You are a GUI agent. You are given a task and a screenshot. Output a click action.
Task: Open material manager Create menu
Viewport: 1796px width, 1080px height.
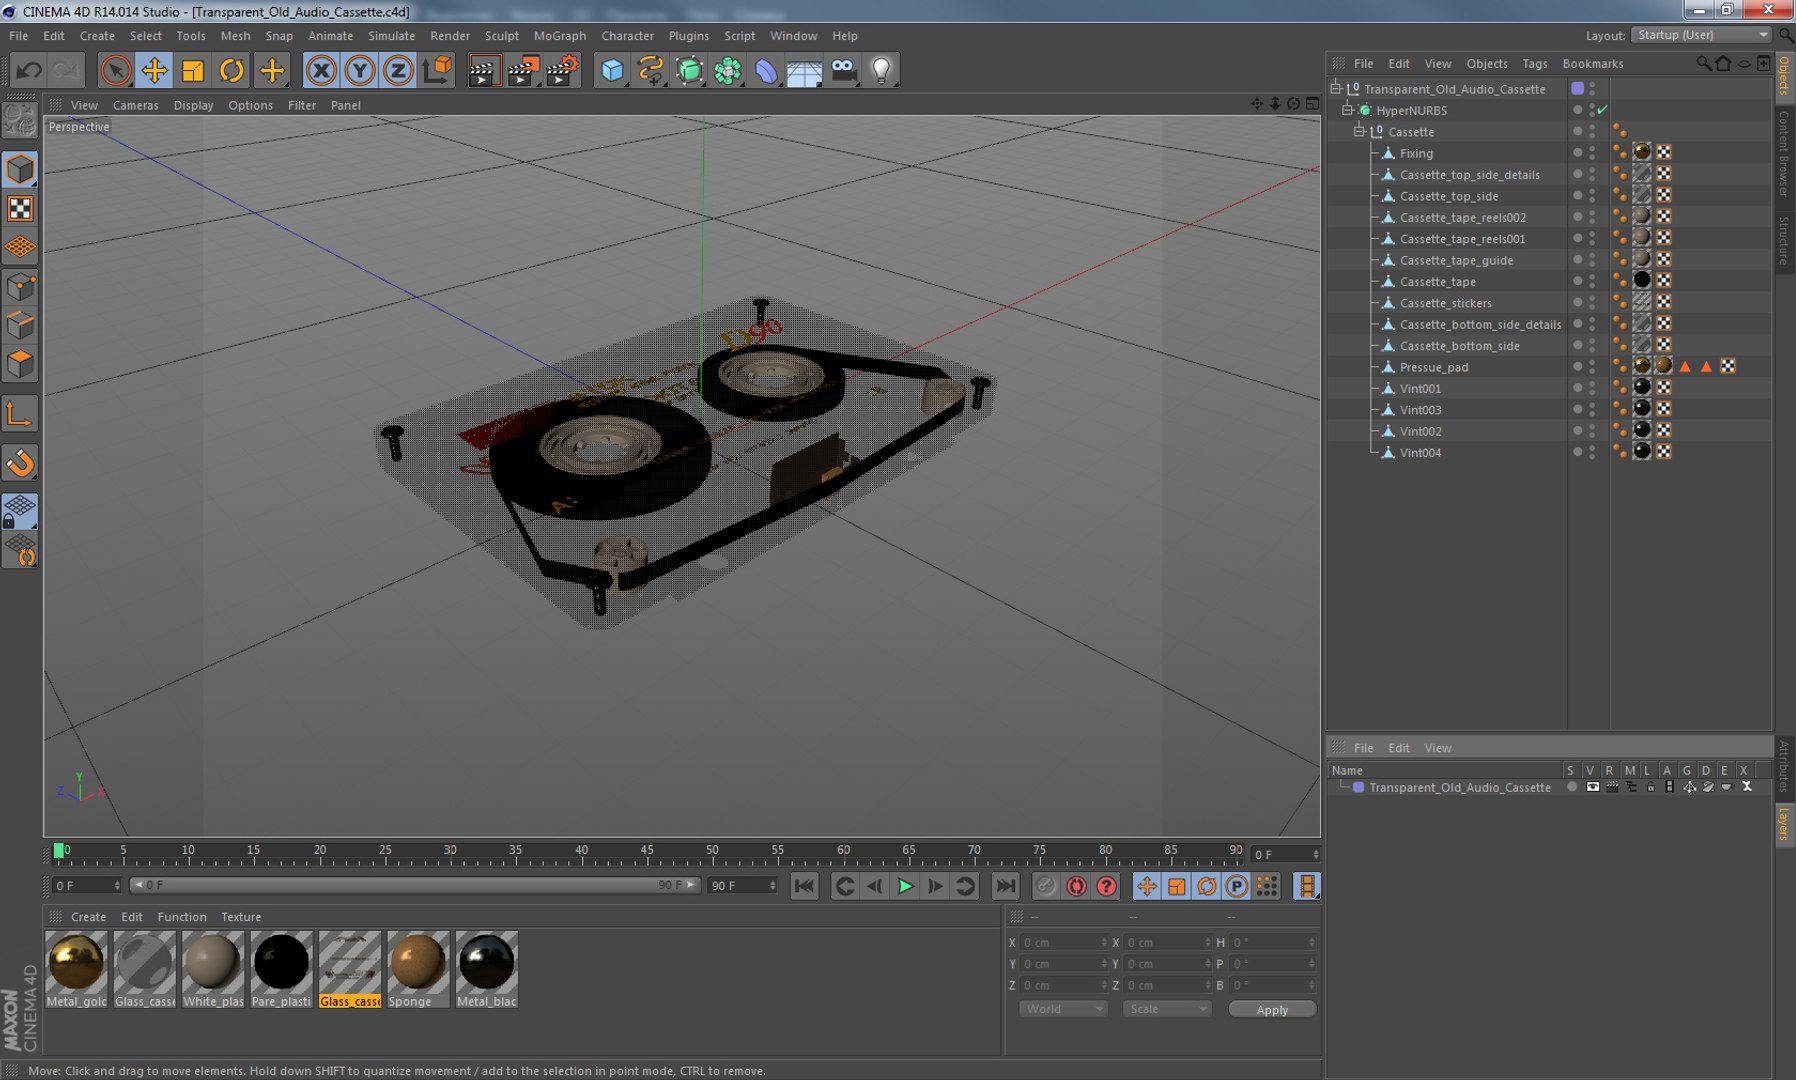point(88,916)
